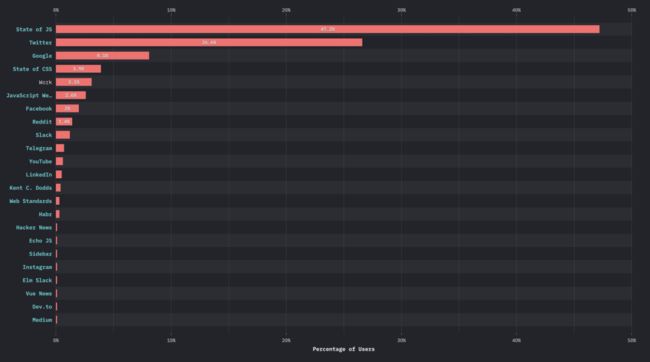Click the 40% tick on the top axis
This screenshot has width=650, height=362.
[x=516, y=10]
